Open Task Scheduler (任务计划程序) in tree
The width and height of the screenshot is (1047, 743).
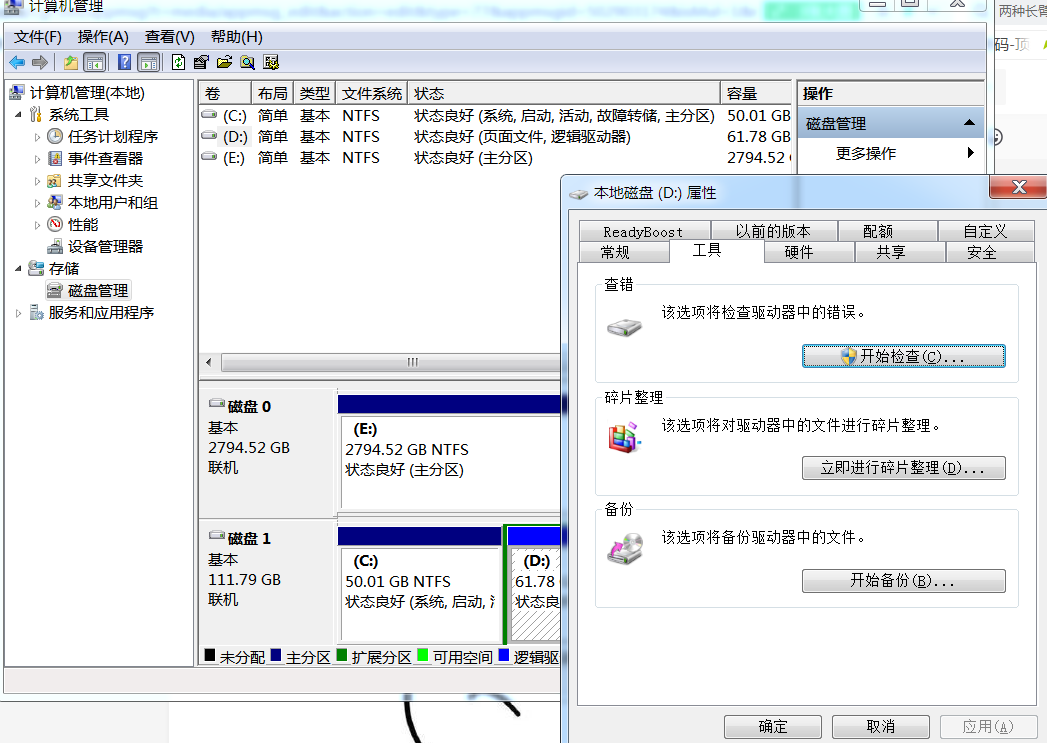tap(112, 137)
